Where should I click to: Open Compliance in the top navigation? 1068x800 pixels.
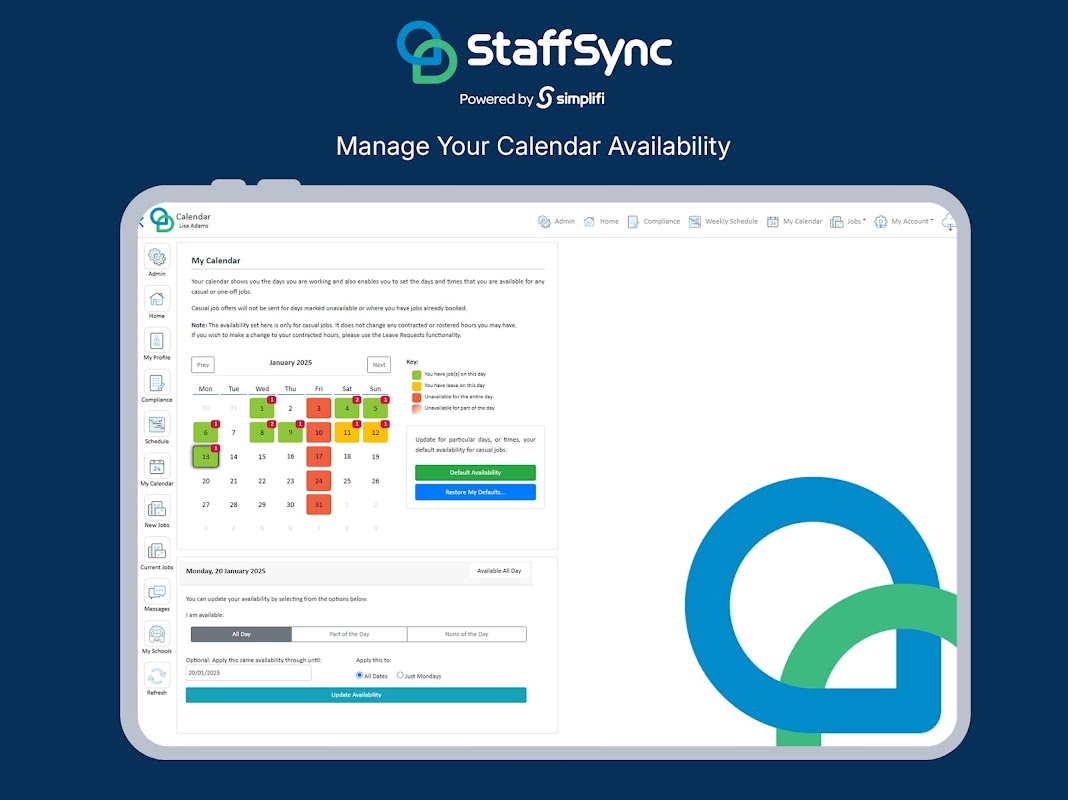pyautogui.click(x=653, y=221)
